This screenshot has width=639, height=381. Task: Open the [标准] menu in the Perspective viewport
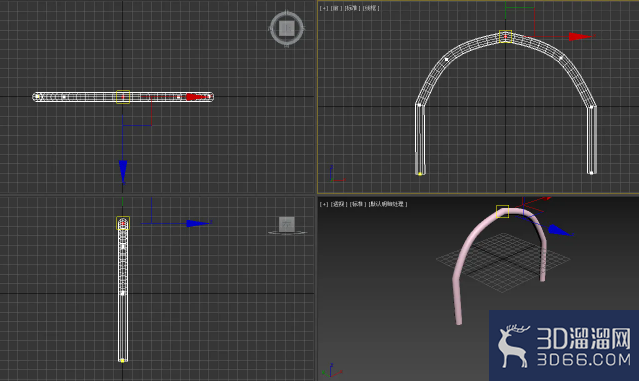click(x=357, y=204)
